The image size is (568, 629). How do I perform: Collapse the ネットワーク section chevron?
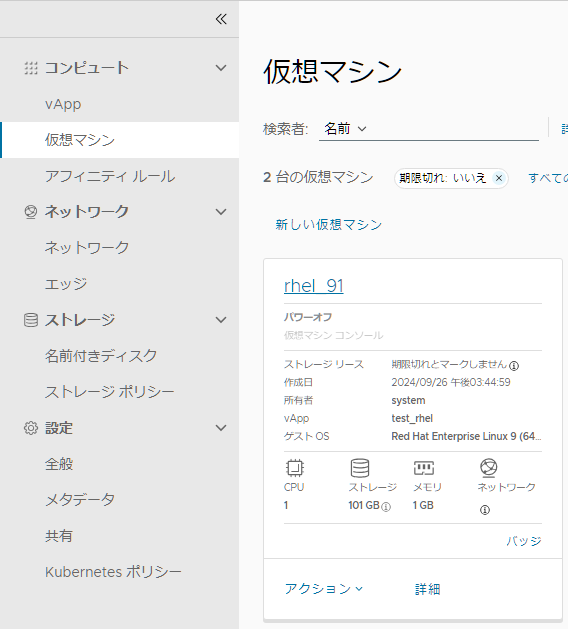221,212
